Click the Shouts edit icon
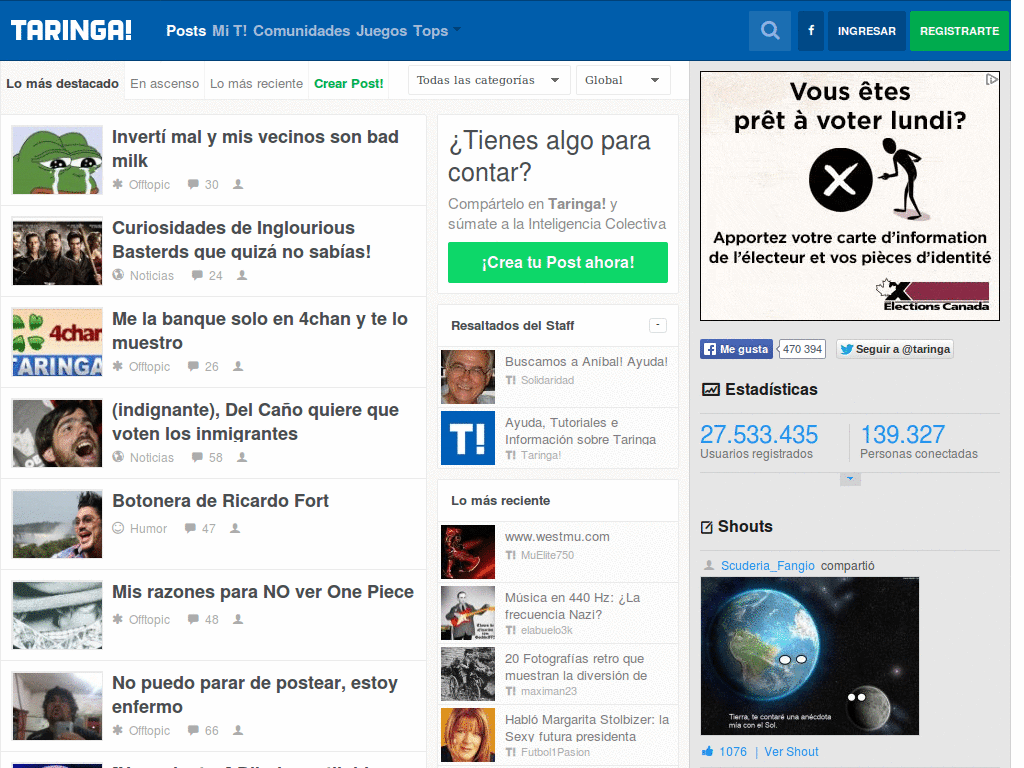Screen dimensions: 1024x768 click(707, 527)
